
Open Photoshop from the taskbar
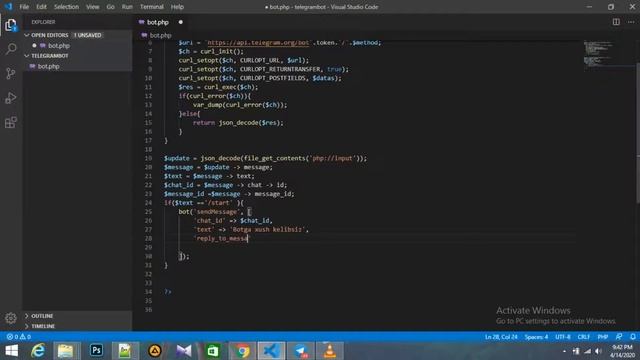click(x=96, y=351)
